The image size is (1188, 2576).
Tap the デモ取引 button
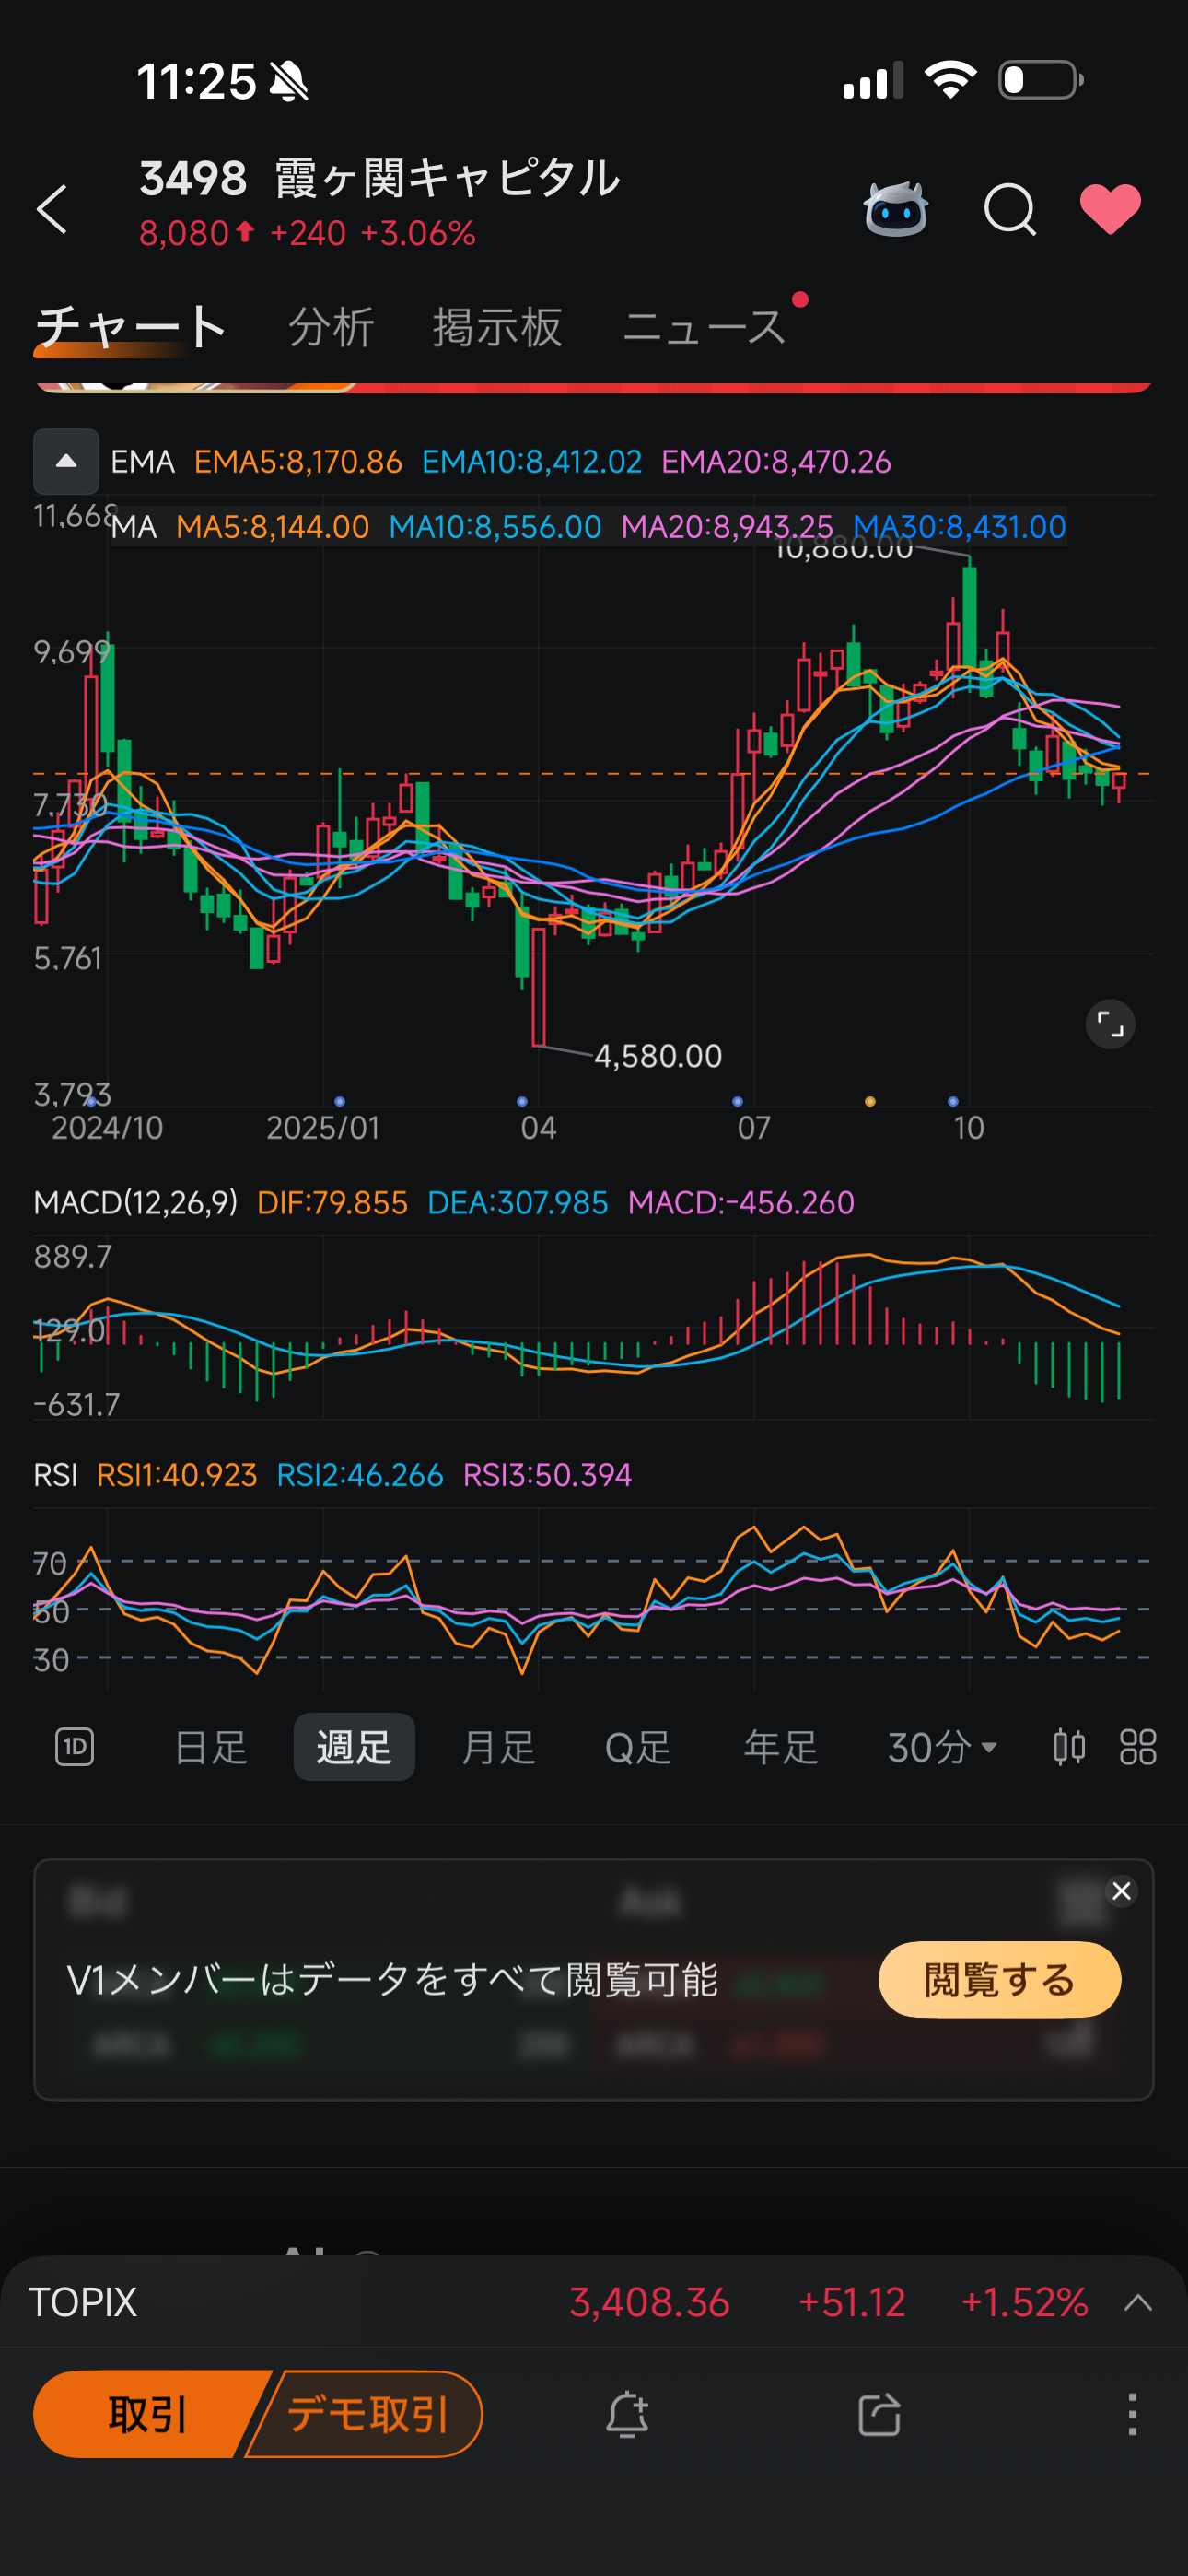[x=368, y=2414]
